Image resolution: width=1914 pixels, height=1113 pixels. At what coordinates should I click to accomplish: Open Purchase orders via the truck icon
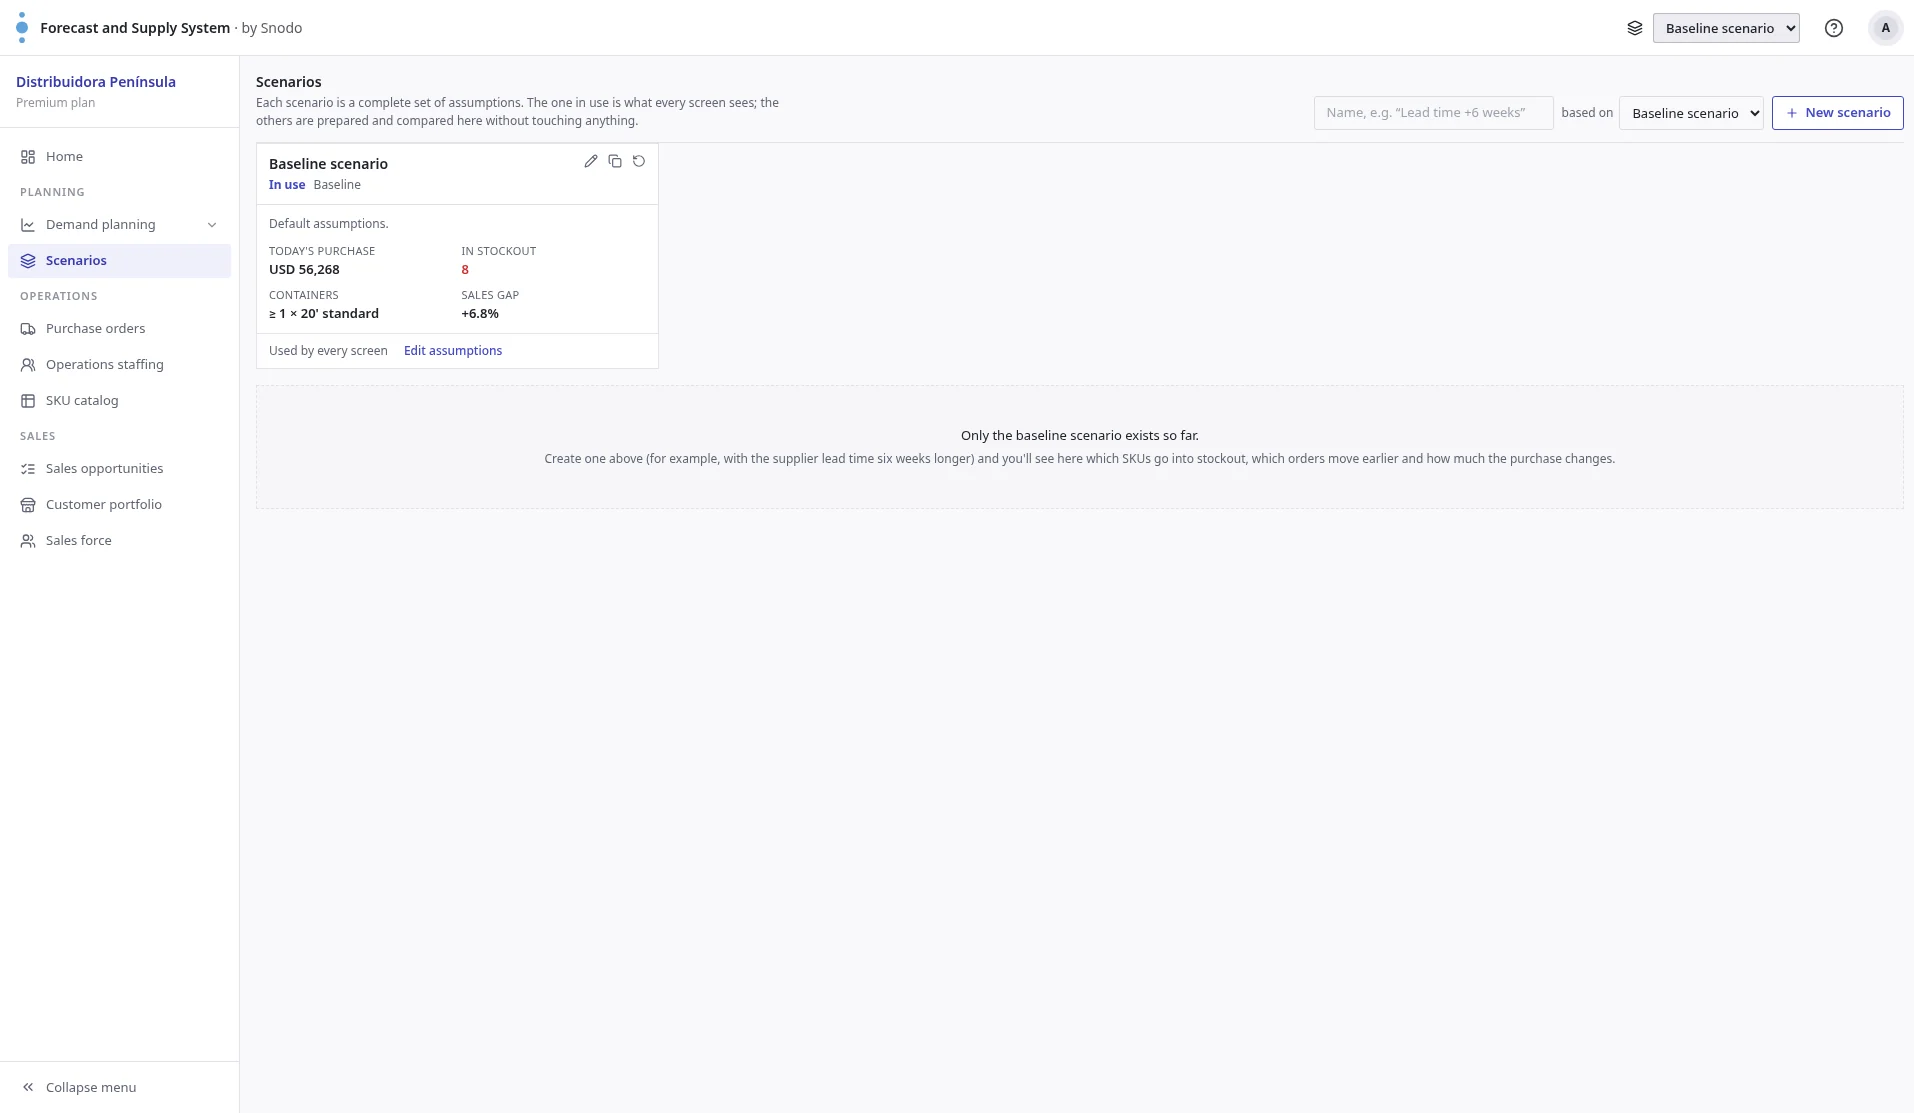[28, 329]
